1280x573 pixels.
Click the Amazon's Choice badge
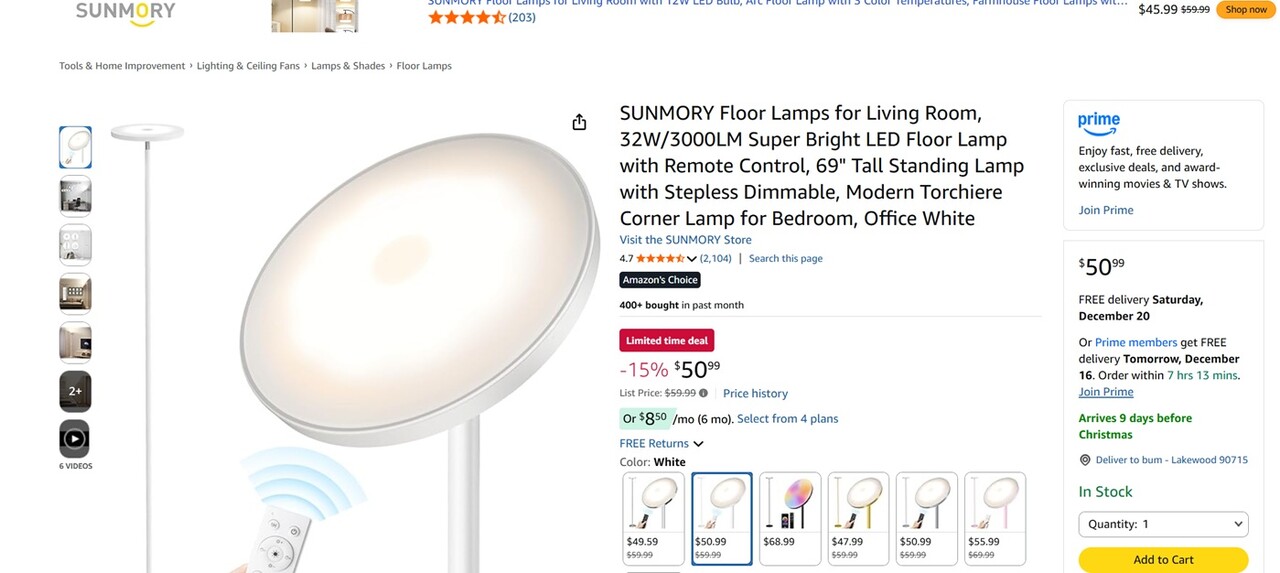pyautogui.click(x=660, y=280)
